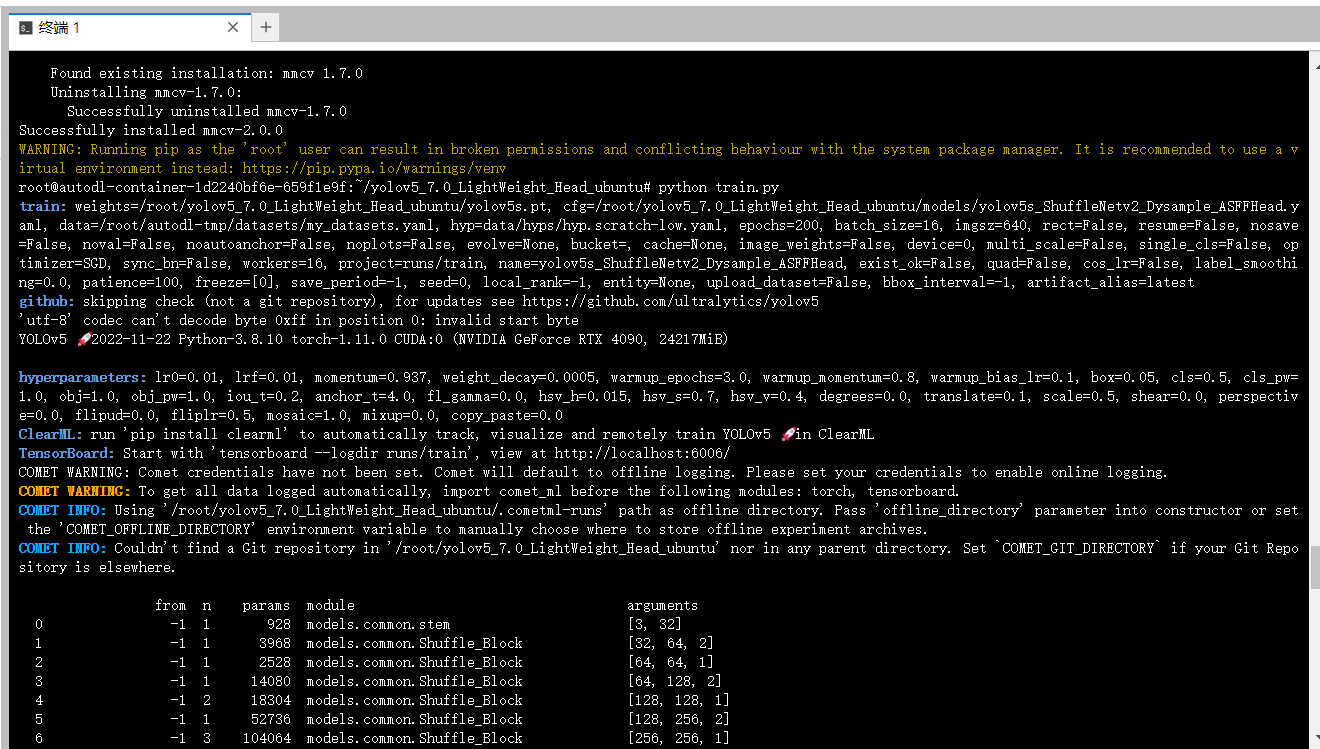The height and width of the screenshot is (749, 1320).
Task: Click 'Comet credentials have not been set' text
Action: coord(278,472)
